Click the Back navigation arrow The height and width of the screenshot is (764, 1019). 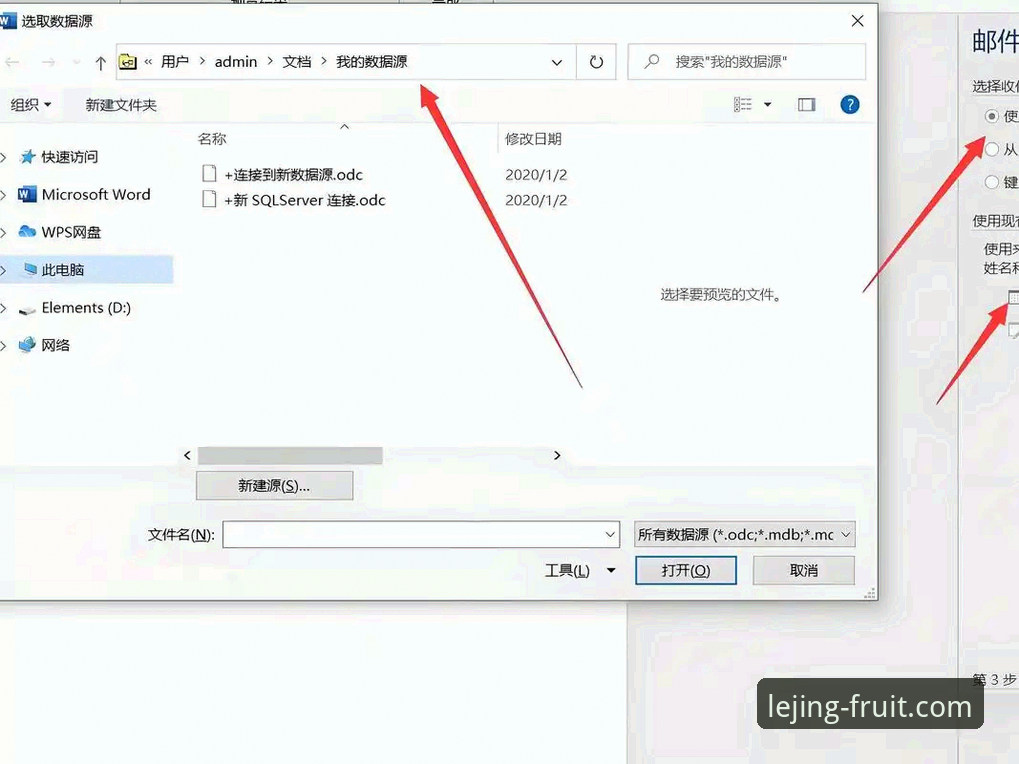(x=12, y=62)
